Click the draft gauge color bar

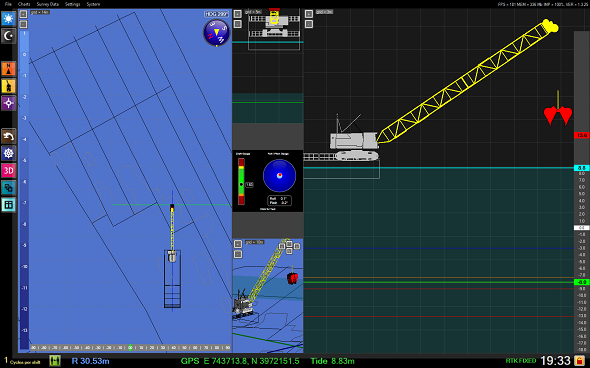point(241,182)
